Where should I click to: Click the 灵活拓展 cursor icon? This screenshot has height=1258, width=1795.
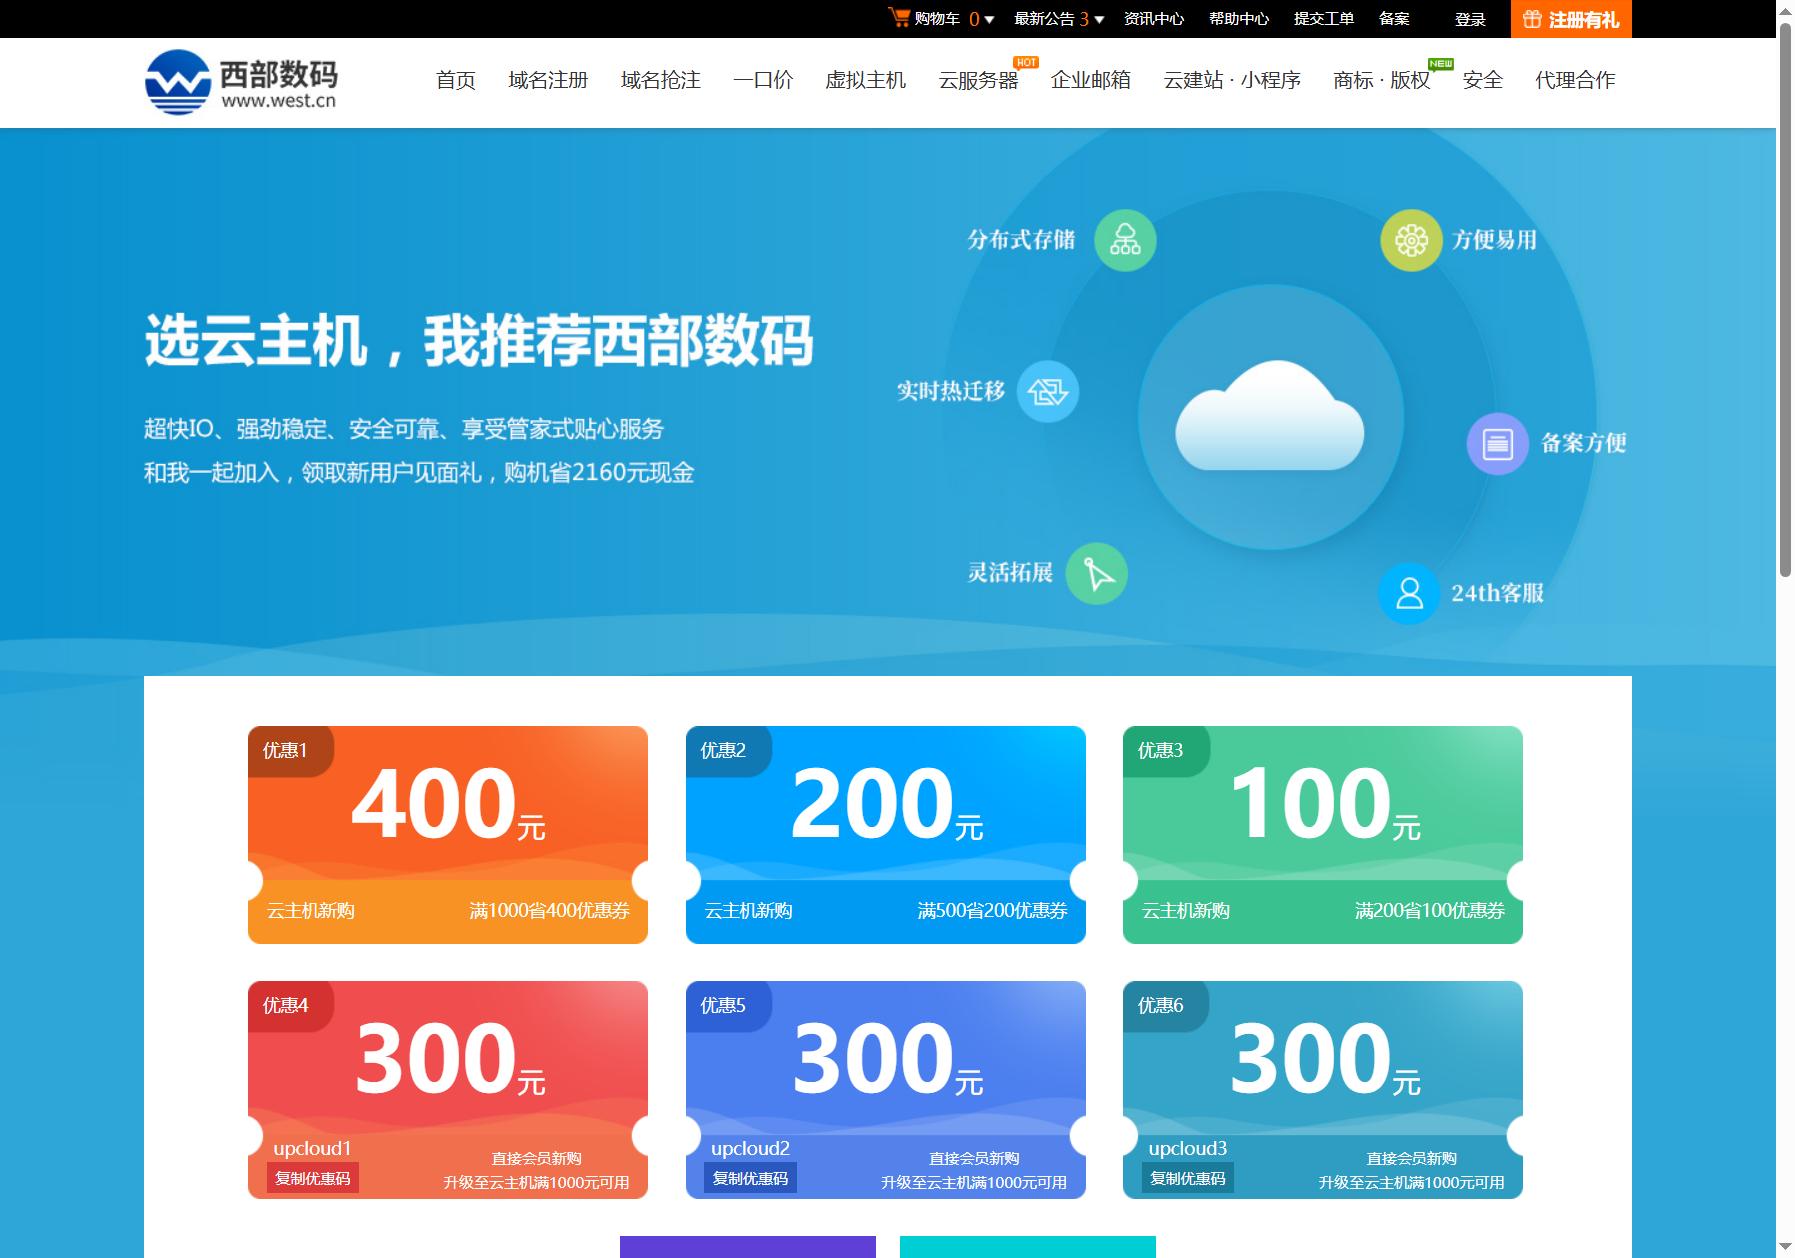click(x=1097, y=574)
